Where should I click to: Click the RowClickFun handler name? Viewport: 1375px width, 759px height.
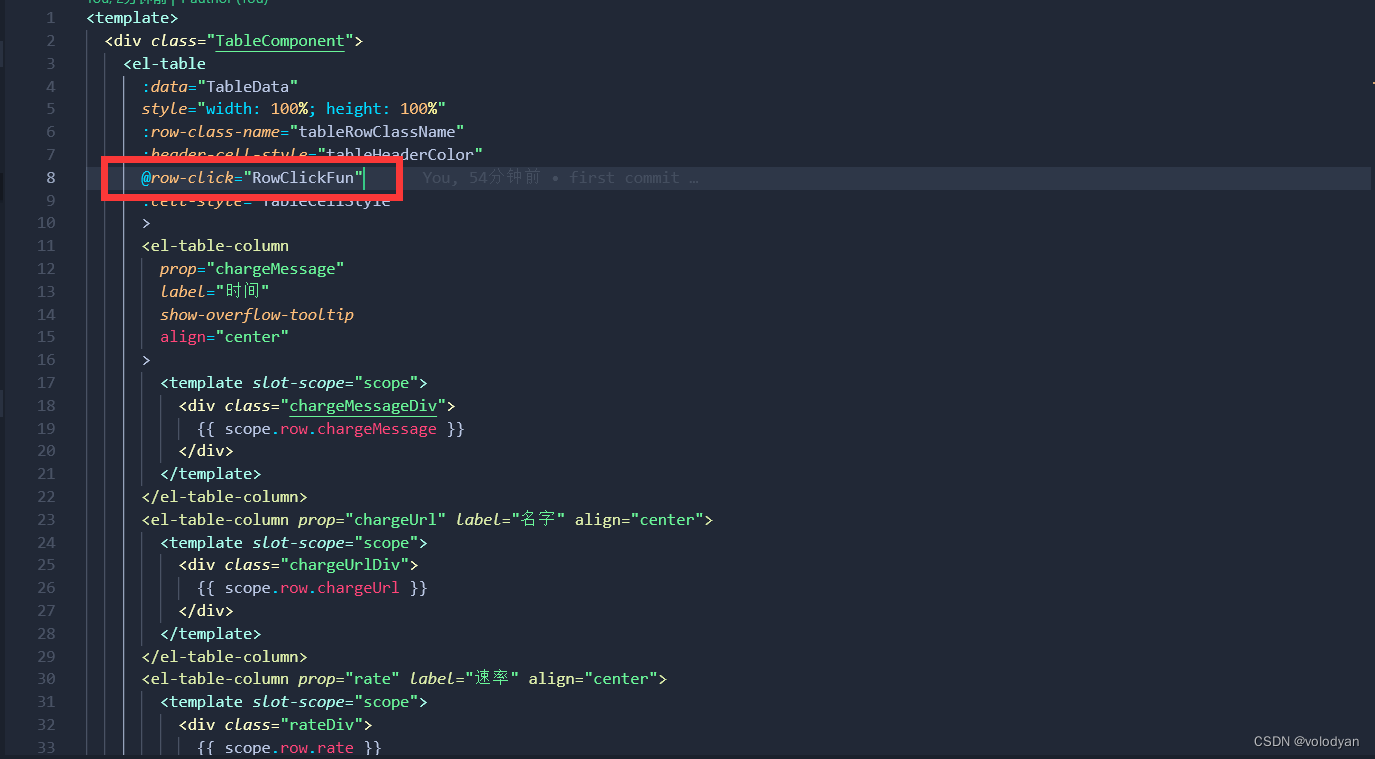[x=304, y=177]
